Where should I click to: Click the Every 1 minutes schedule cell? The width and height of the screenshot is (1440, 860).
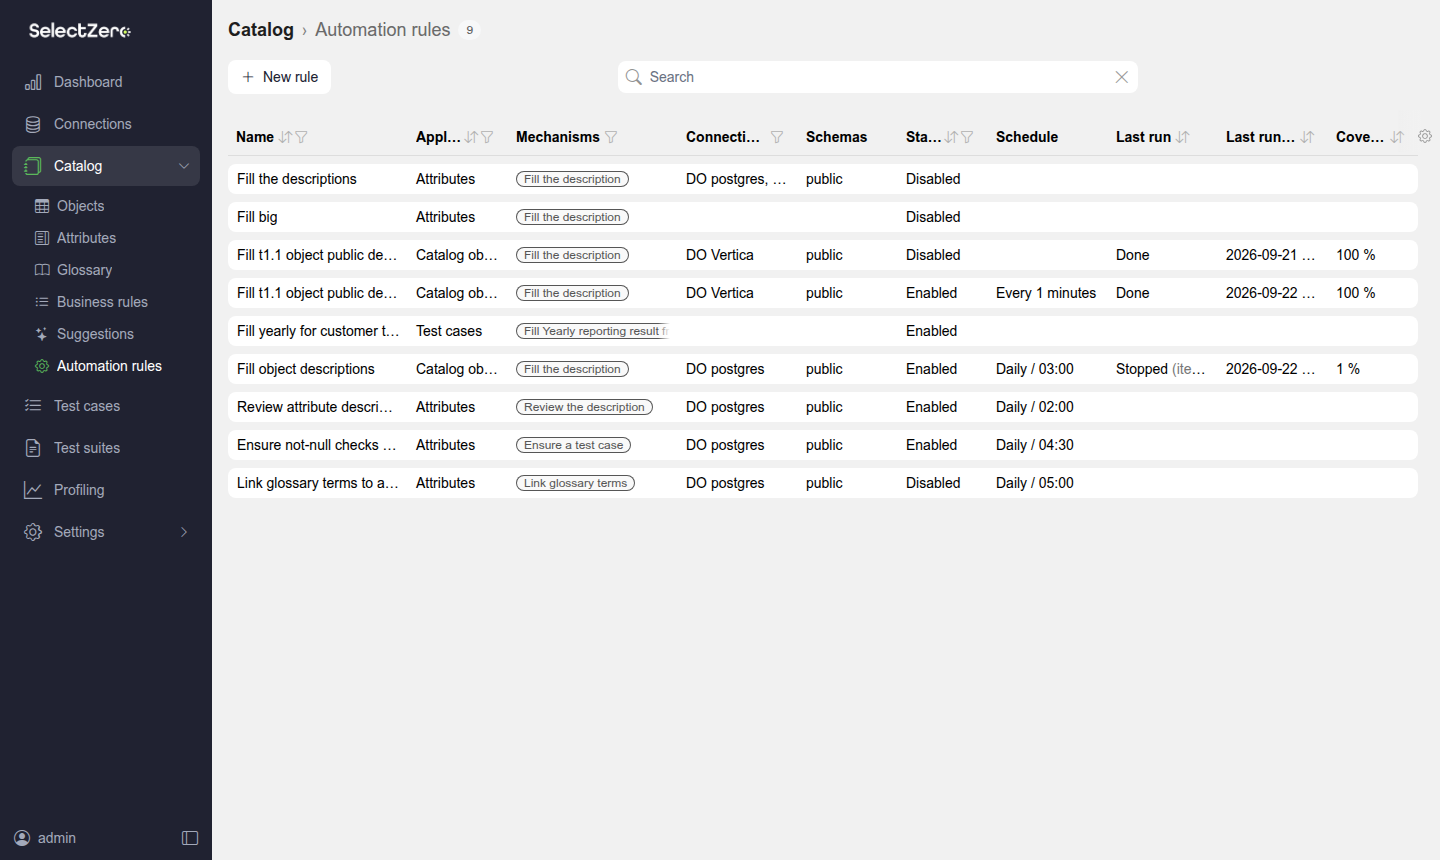click(x=1046, y=293)
